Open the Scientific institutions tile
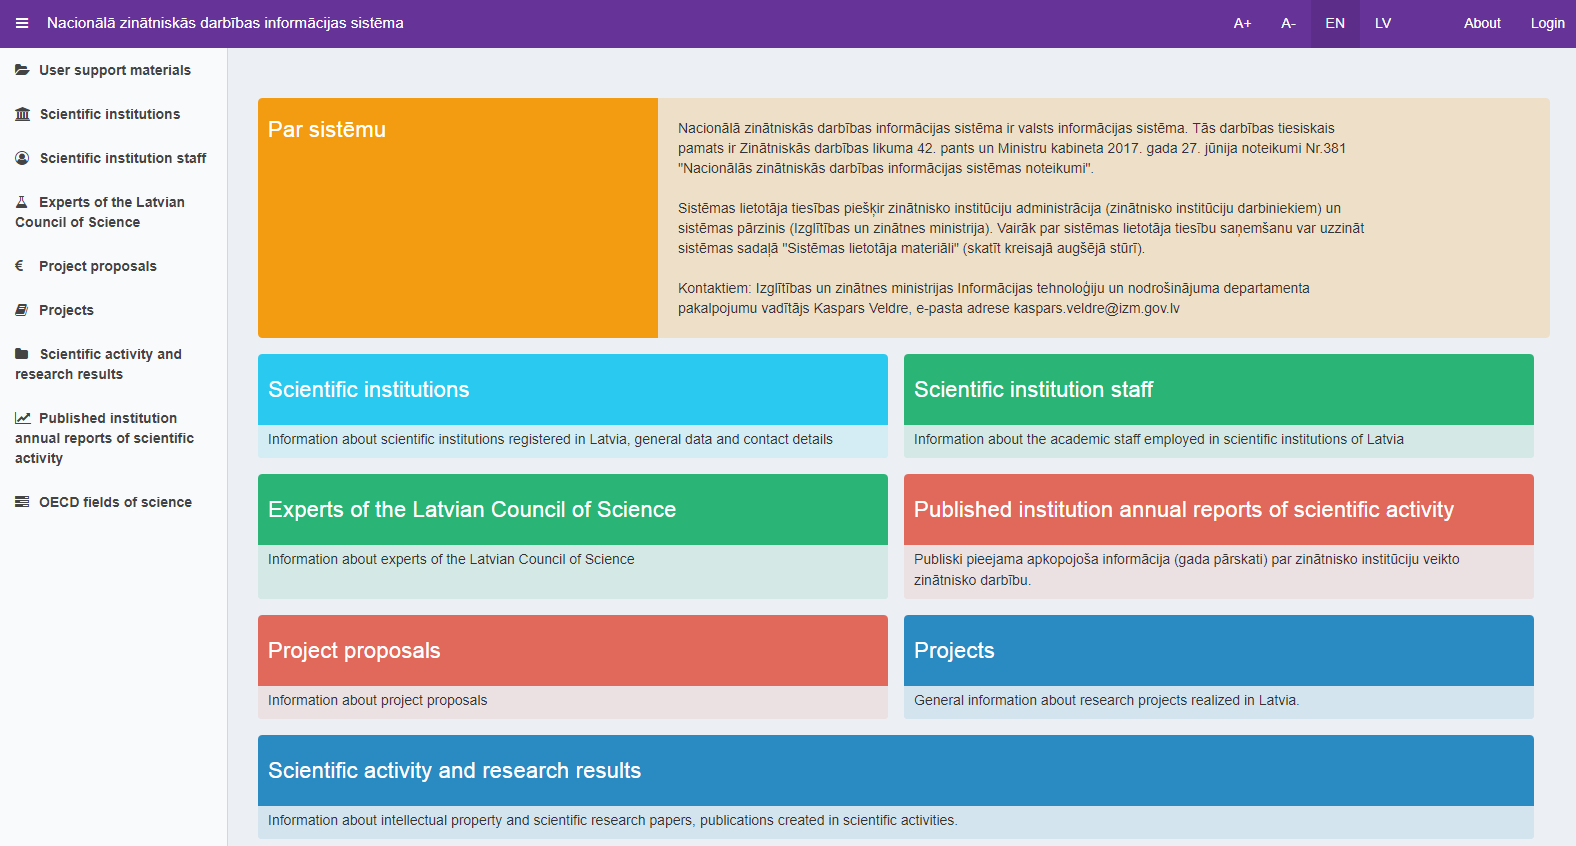The image size is (1576, 846). click(x=572, y=390)
